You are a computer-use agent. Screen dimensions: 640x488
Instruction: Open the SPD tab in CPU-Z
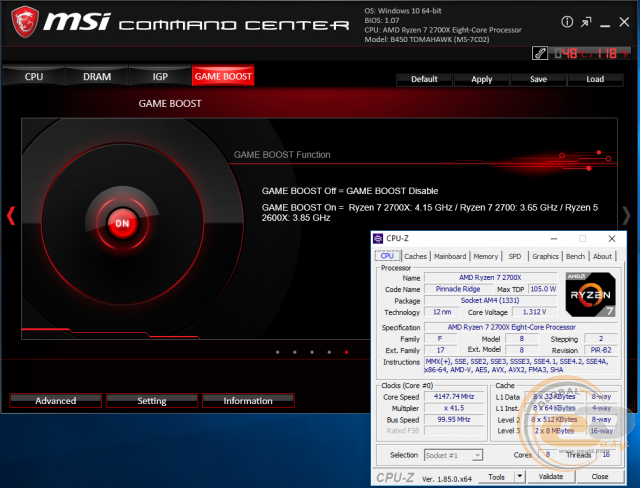tap(515, 256)
